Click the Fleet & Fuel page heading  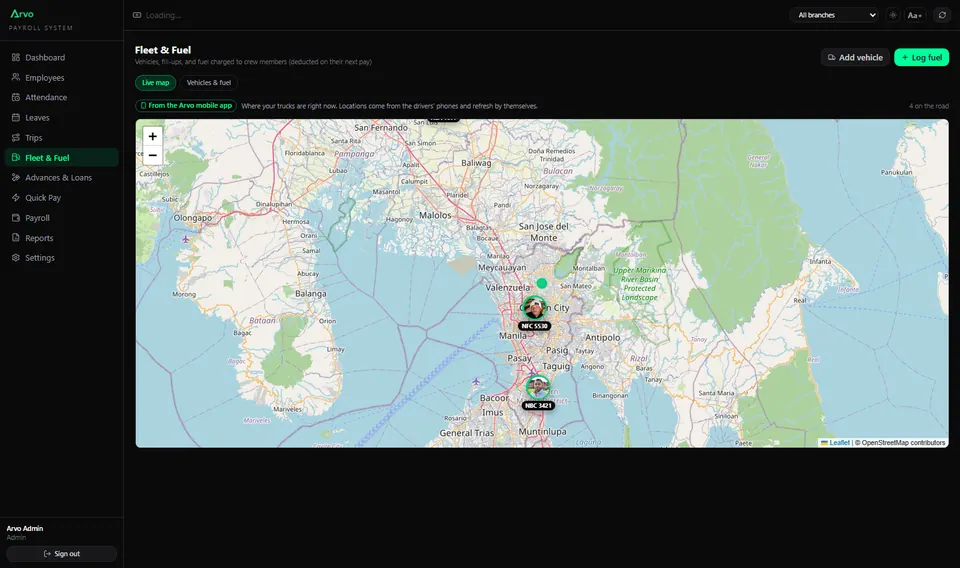pyautogui.click(x=163, y=50)
